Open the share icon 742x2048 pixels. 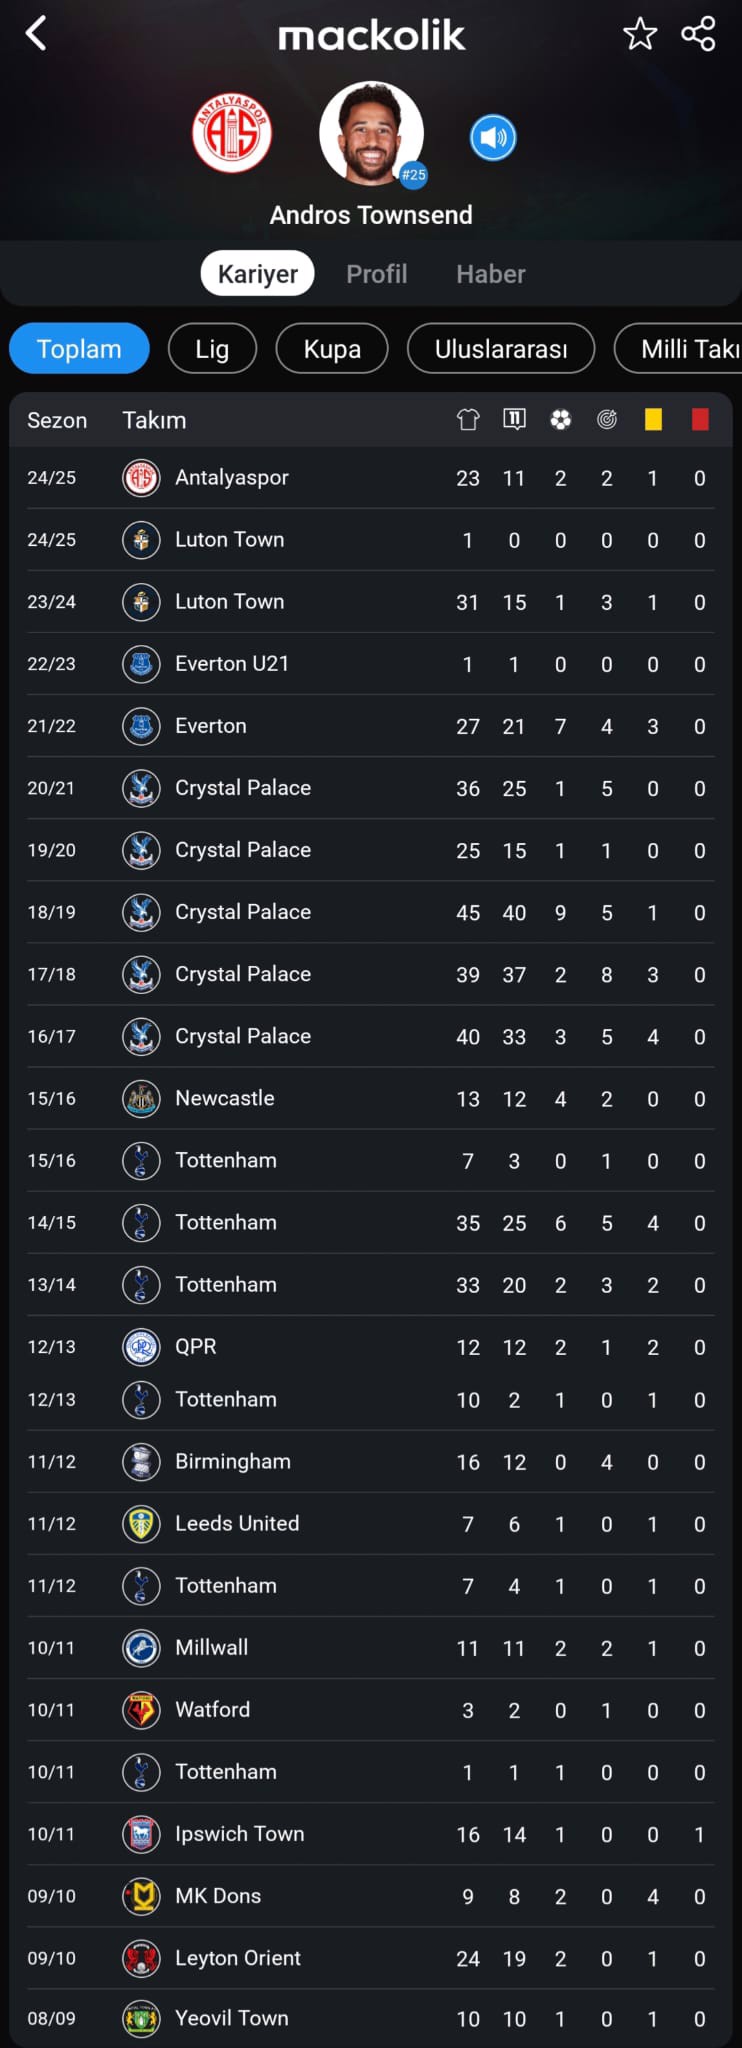click(x=698, y=34)
